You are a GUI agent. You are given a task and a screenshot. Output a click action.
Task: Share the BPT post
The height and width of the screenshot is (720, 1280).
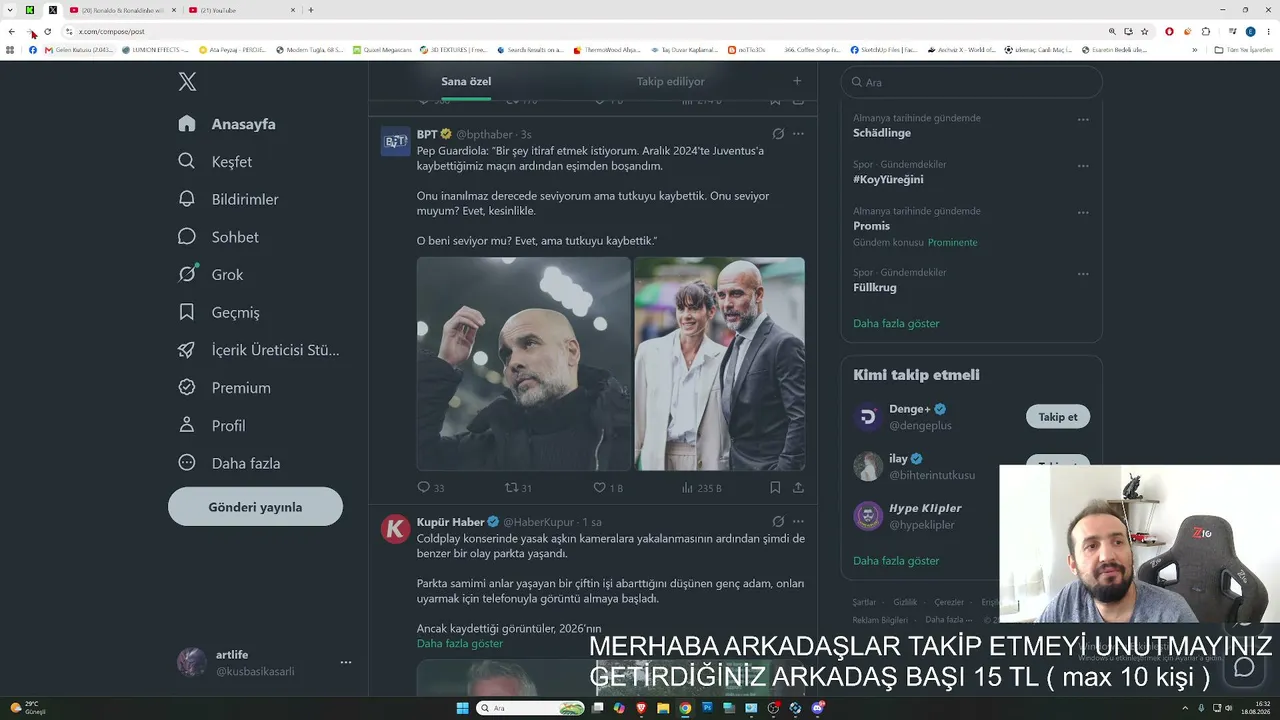(x=798, y=488)
